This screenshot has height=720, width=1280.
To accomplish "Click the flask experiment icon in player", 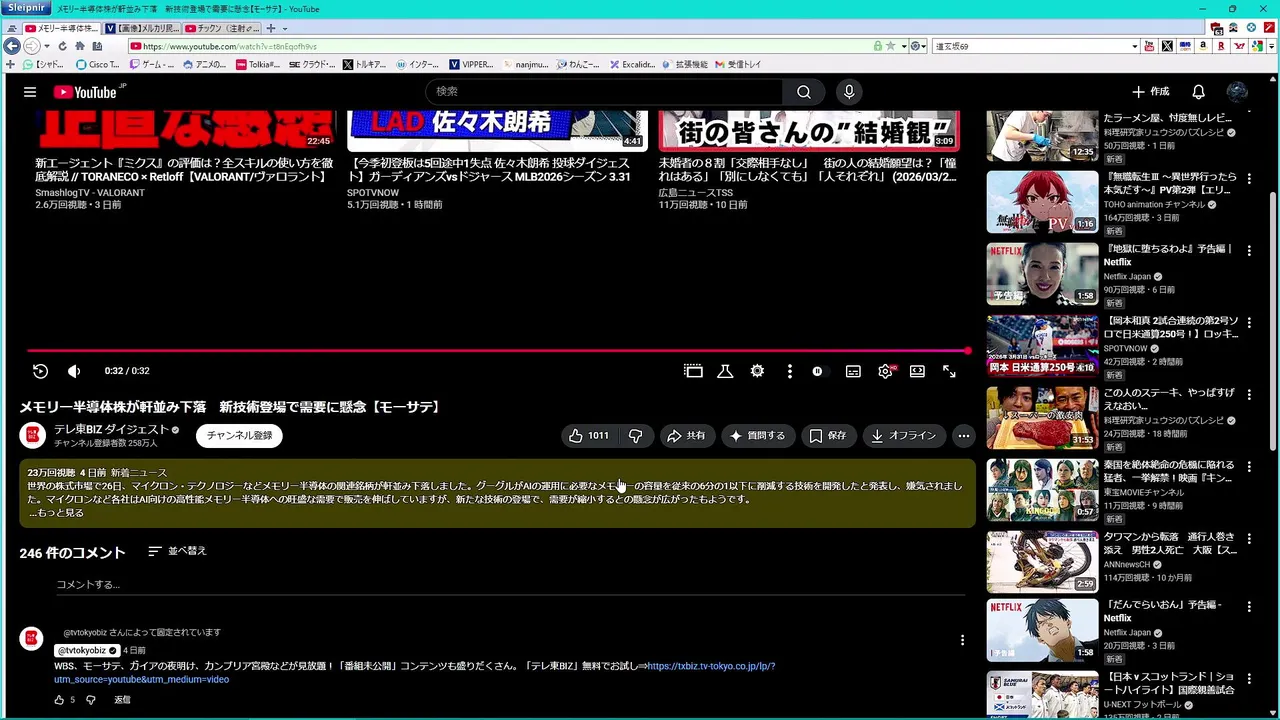I will (x=725, y=371).
